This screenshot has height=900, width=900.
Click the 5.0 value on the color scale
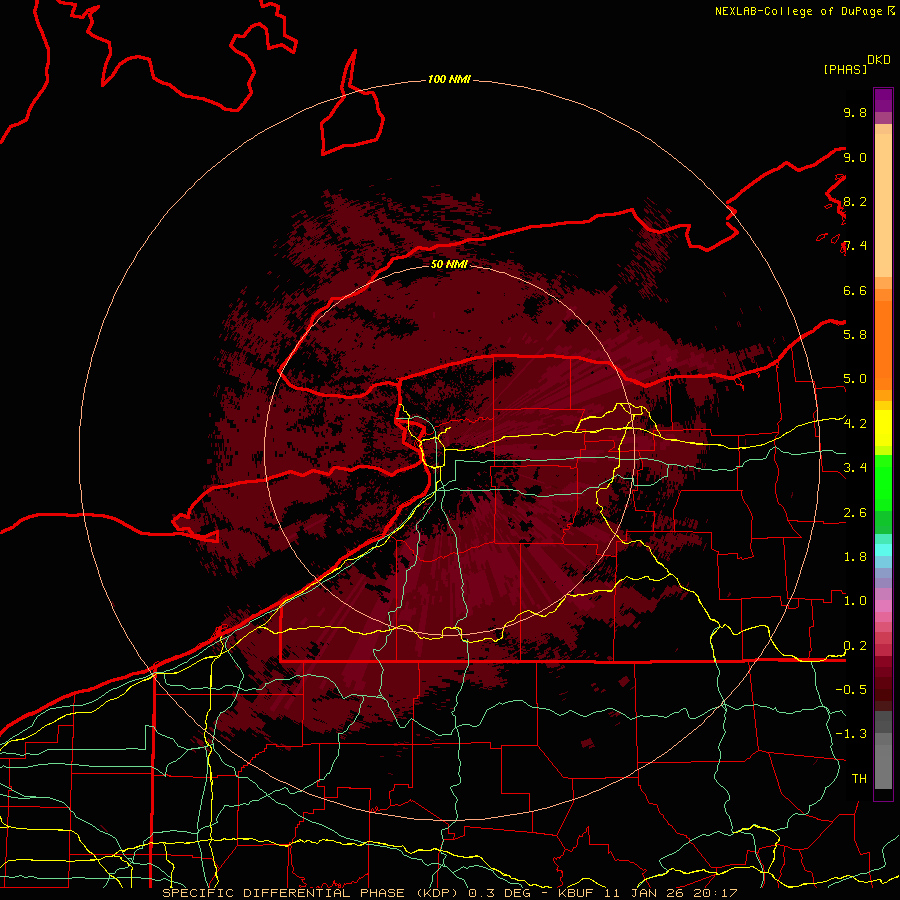point(855,379)
